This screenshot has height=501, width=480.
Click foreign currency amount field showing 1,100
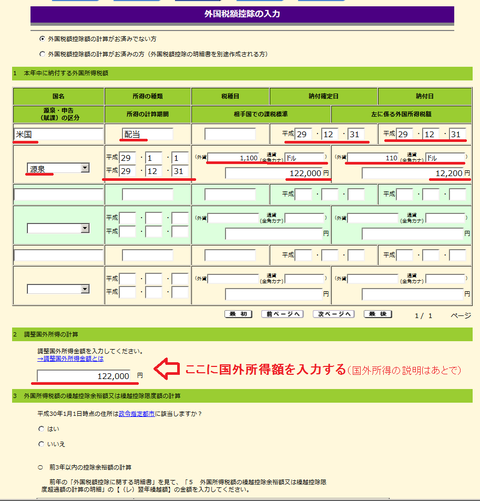(x=233, y=158)
